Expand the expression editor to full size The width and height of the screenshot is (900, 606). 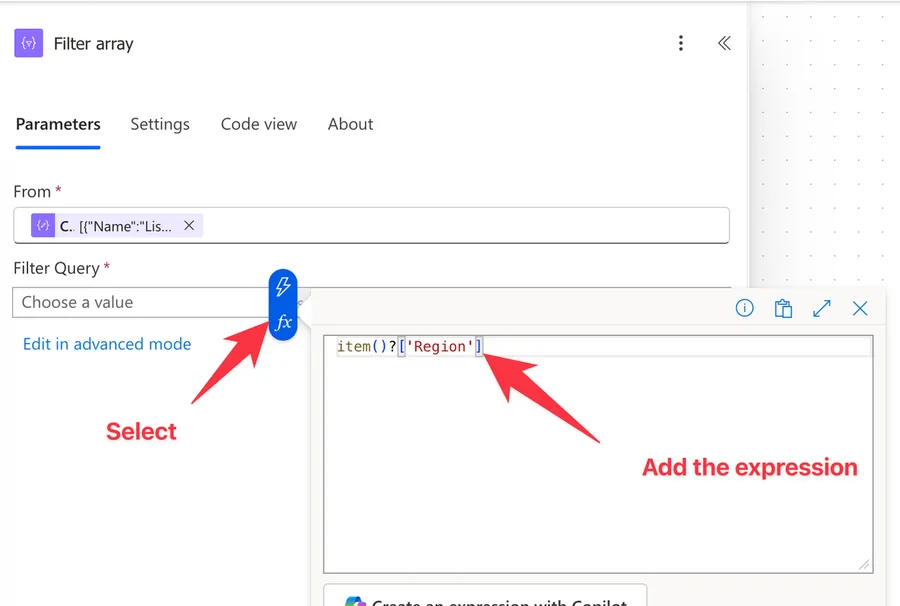[x=822, y=308]
